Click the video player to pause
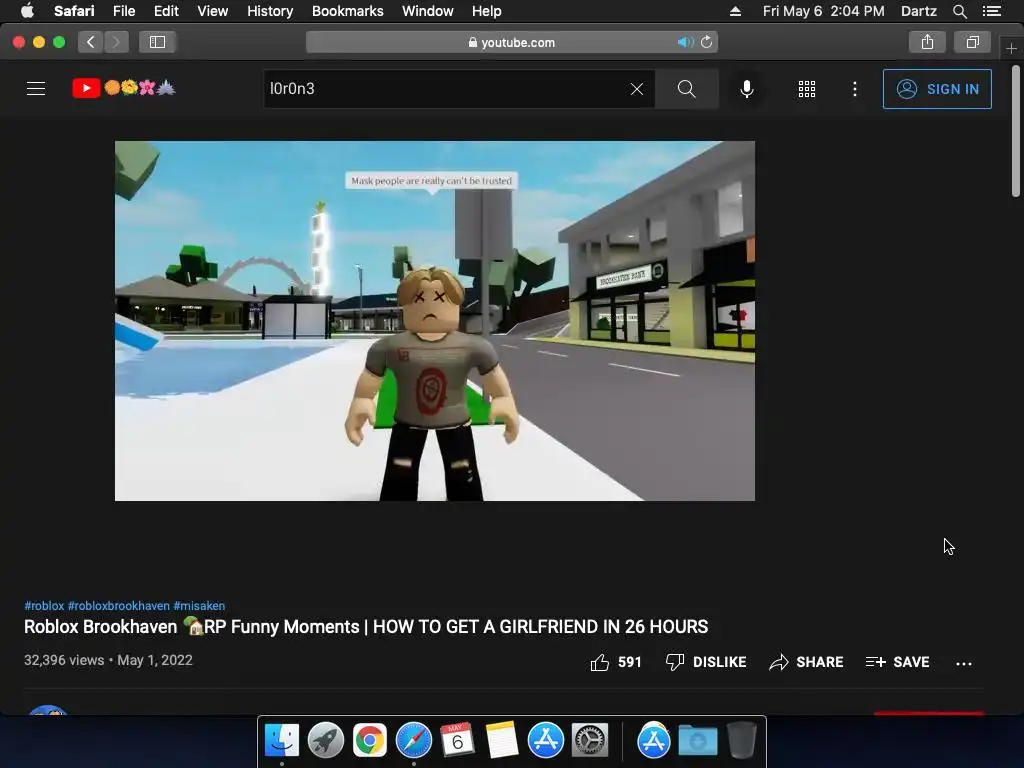The width and height of the screenshot is (1024, 768). (435, 321)
